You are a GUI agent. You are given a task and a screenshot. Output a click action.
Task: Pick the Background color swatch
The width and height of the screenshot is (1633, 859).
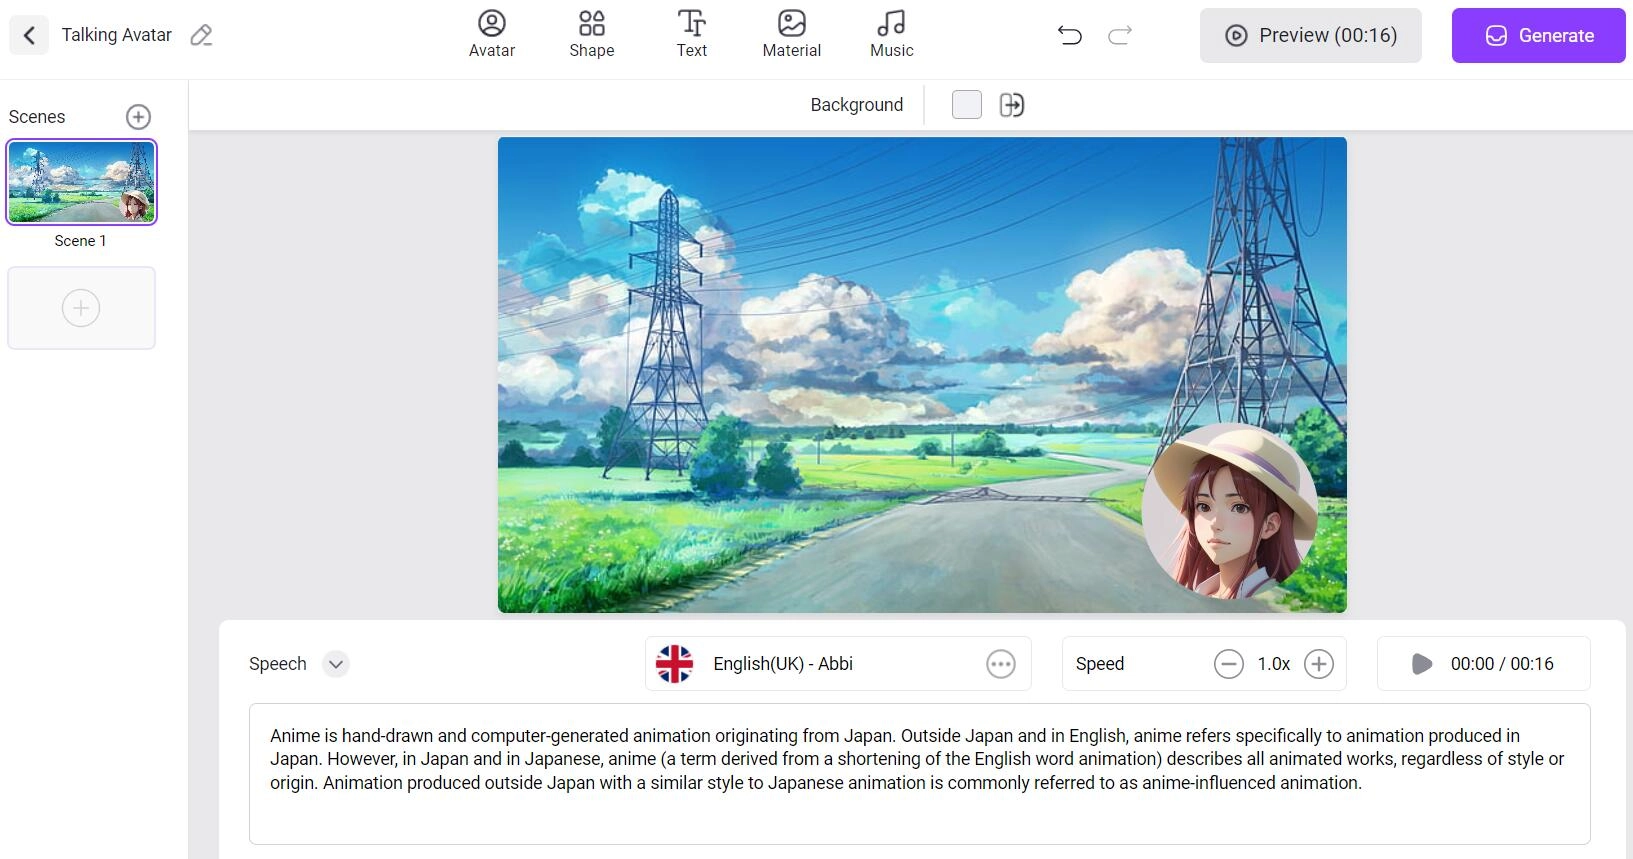[x=967, y=105]
